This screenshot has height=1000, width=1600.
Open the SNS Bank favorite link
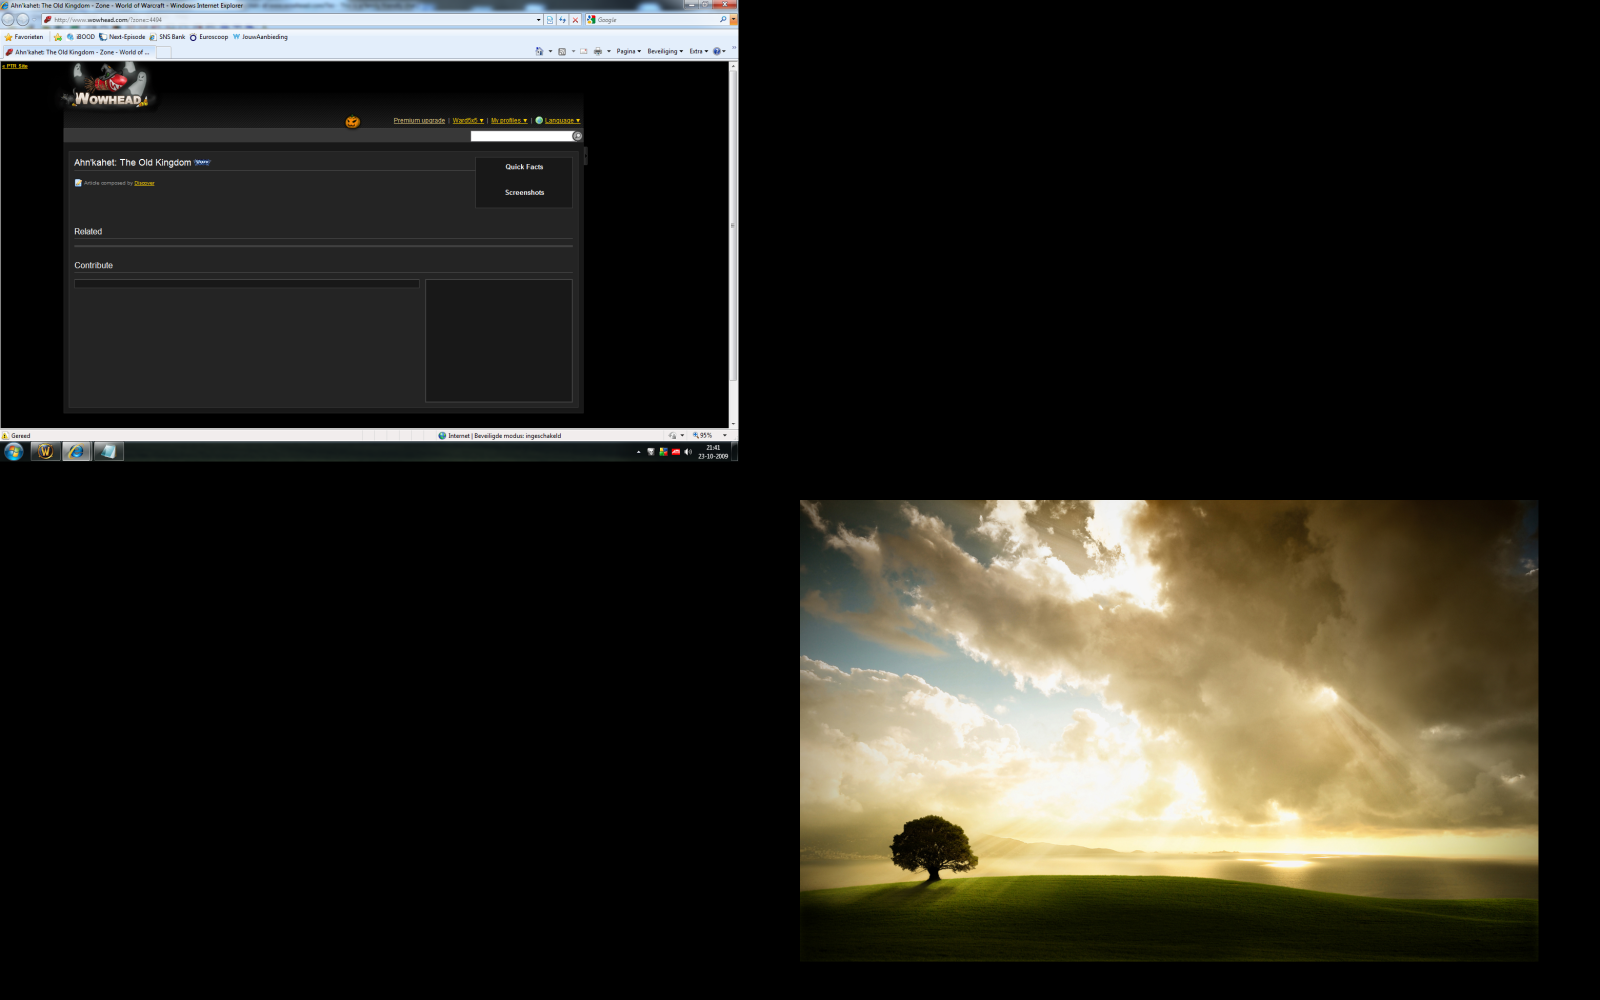(x=167, y=37)
